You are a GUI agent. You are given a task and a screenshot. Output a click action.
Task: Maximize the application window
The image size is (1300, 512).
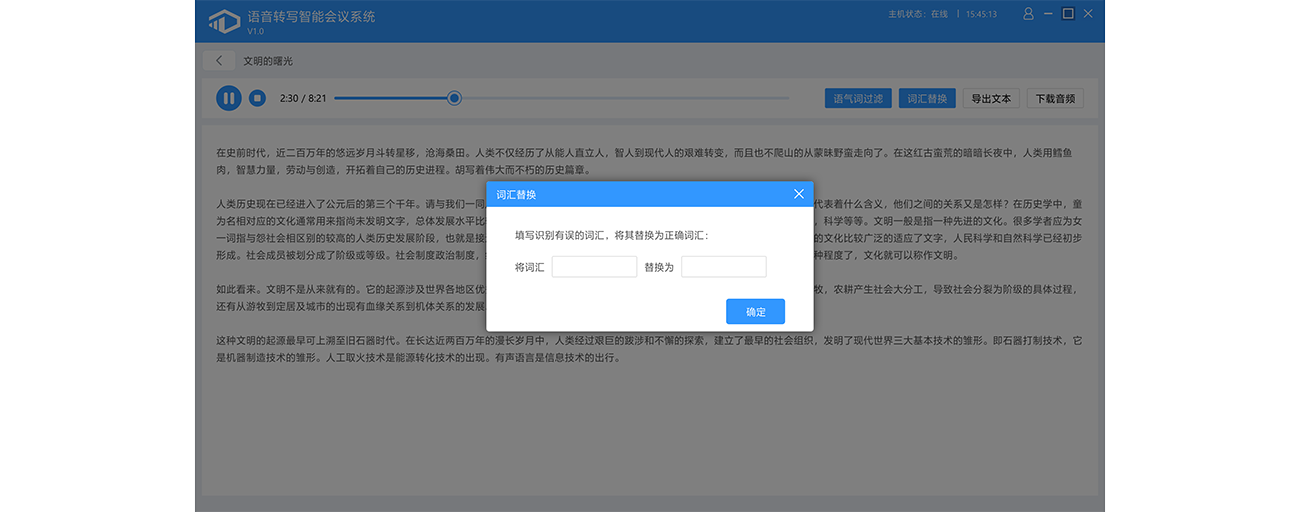1068,14
